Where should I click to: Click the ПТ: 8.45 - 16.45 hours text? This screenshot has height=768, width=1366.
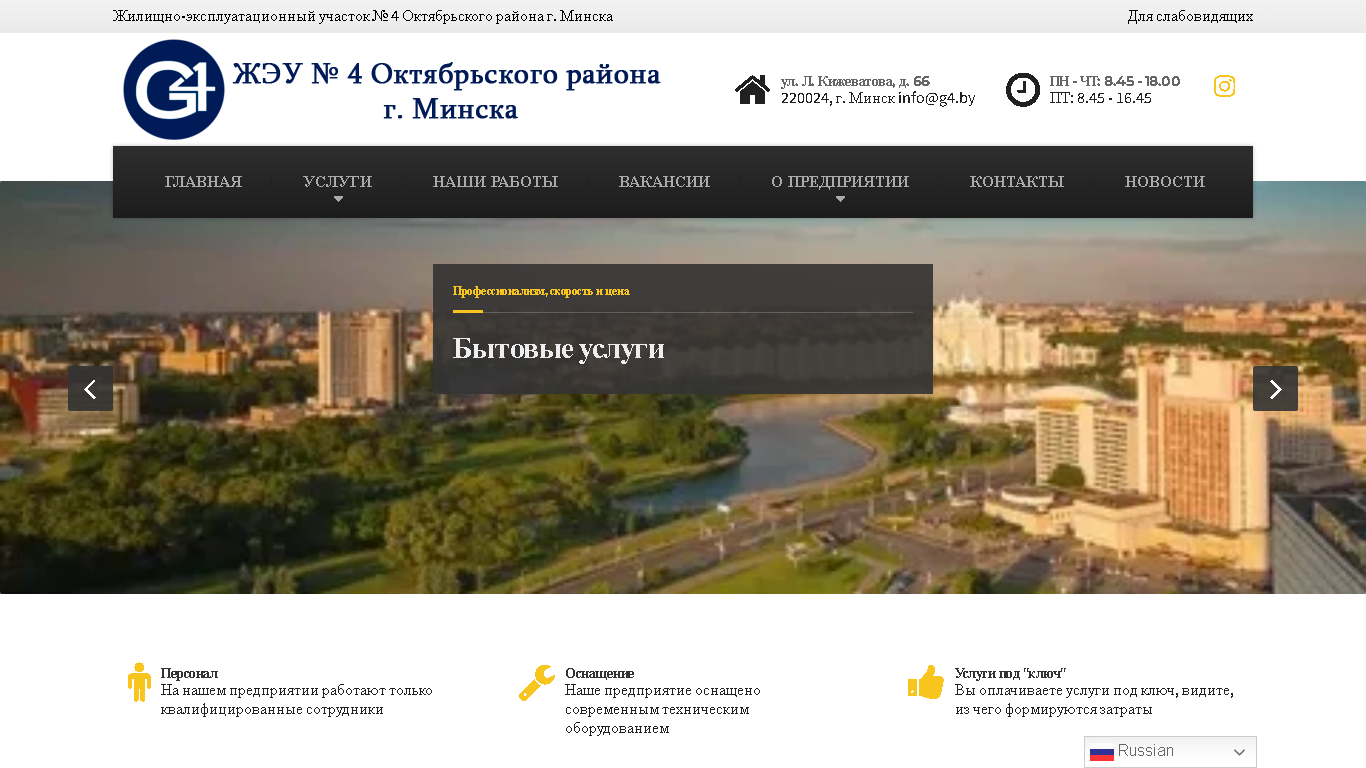(x=1100, y=98)
